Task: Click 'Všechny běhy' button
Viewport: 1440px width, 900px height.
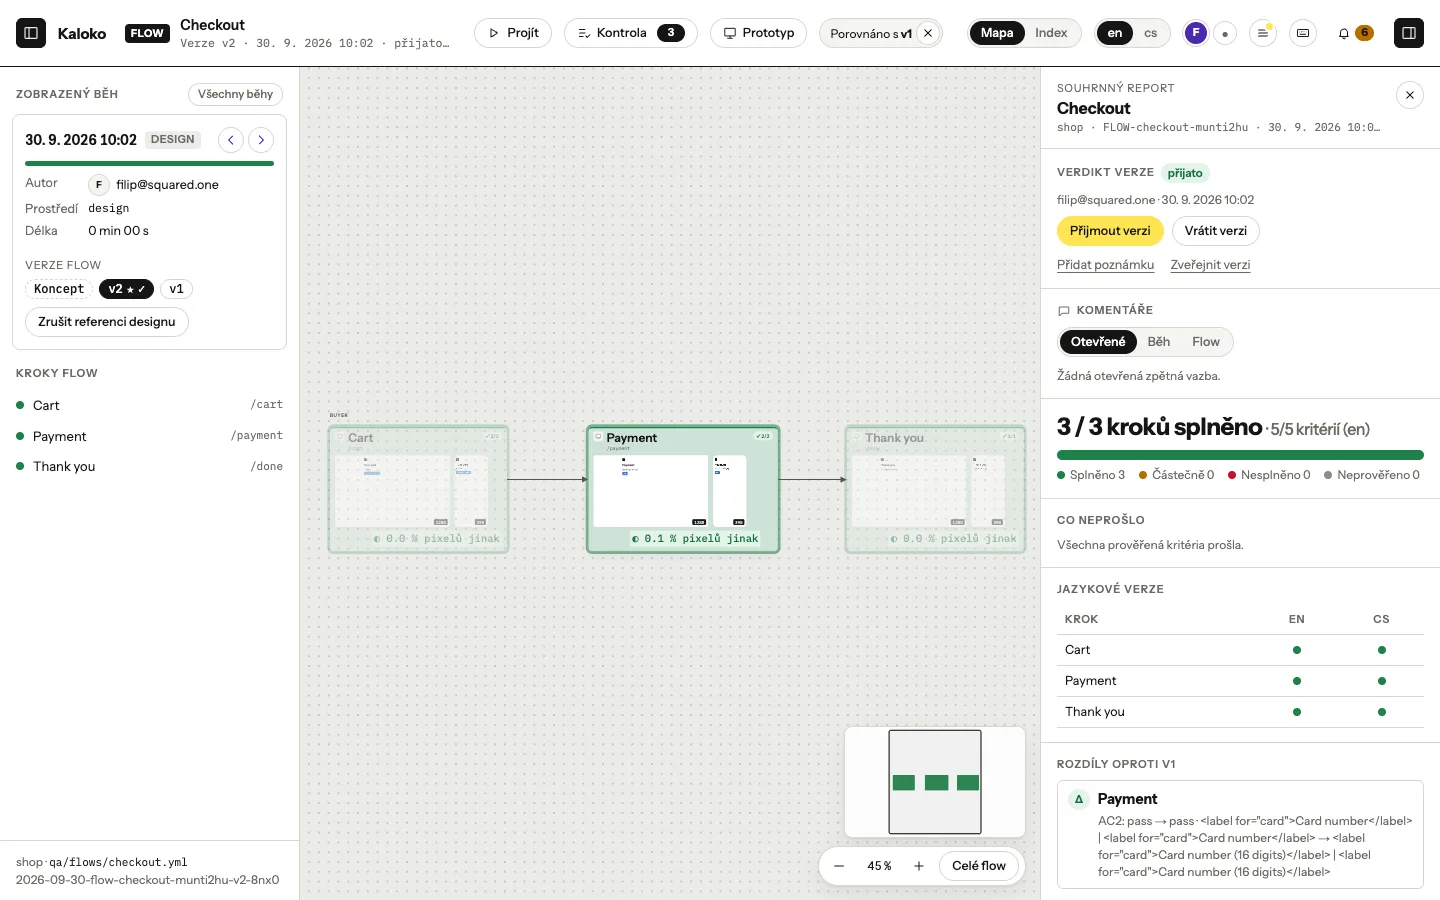Action: coord(235,94)
